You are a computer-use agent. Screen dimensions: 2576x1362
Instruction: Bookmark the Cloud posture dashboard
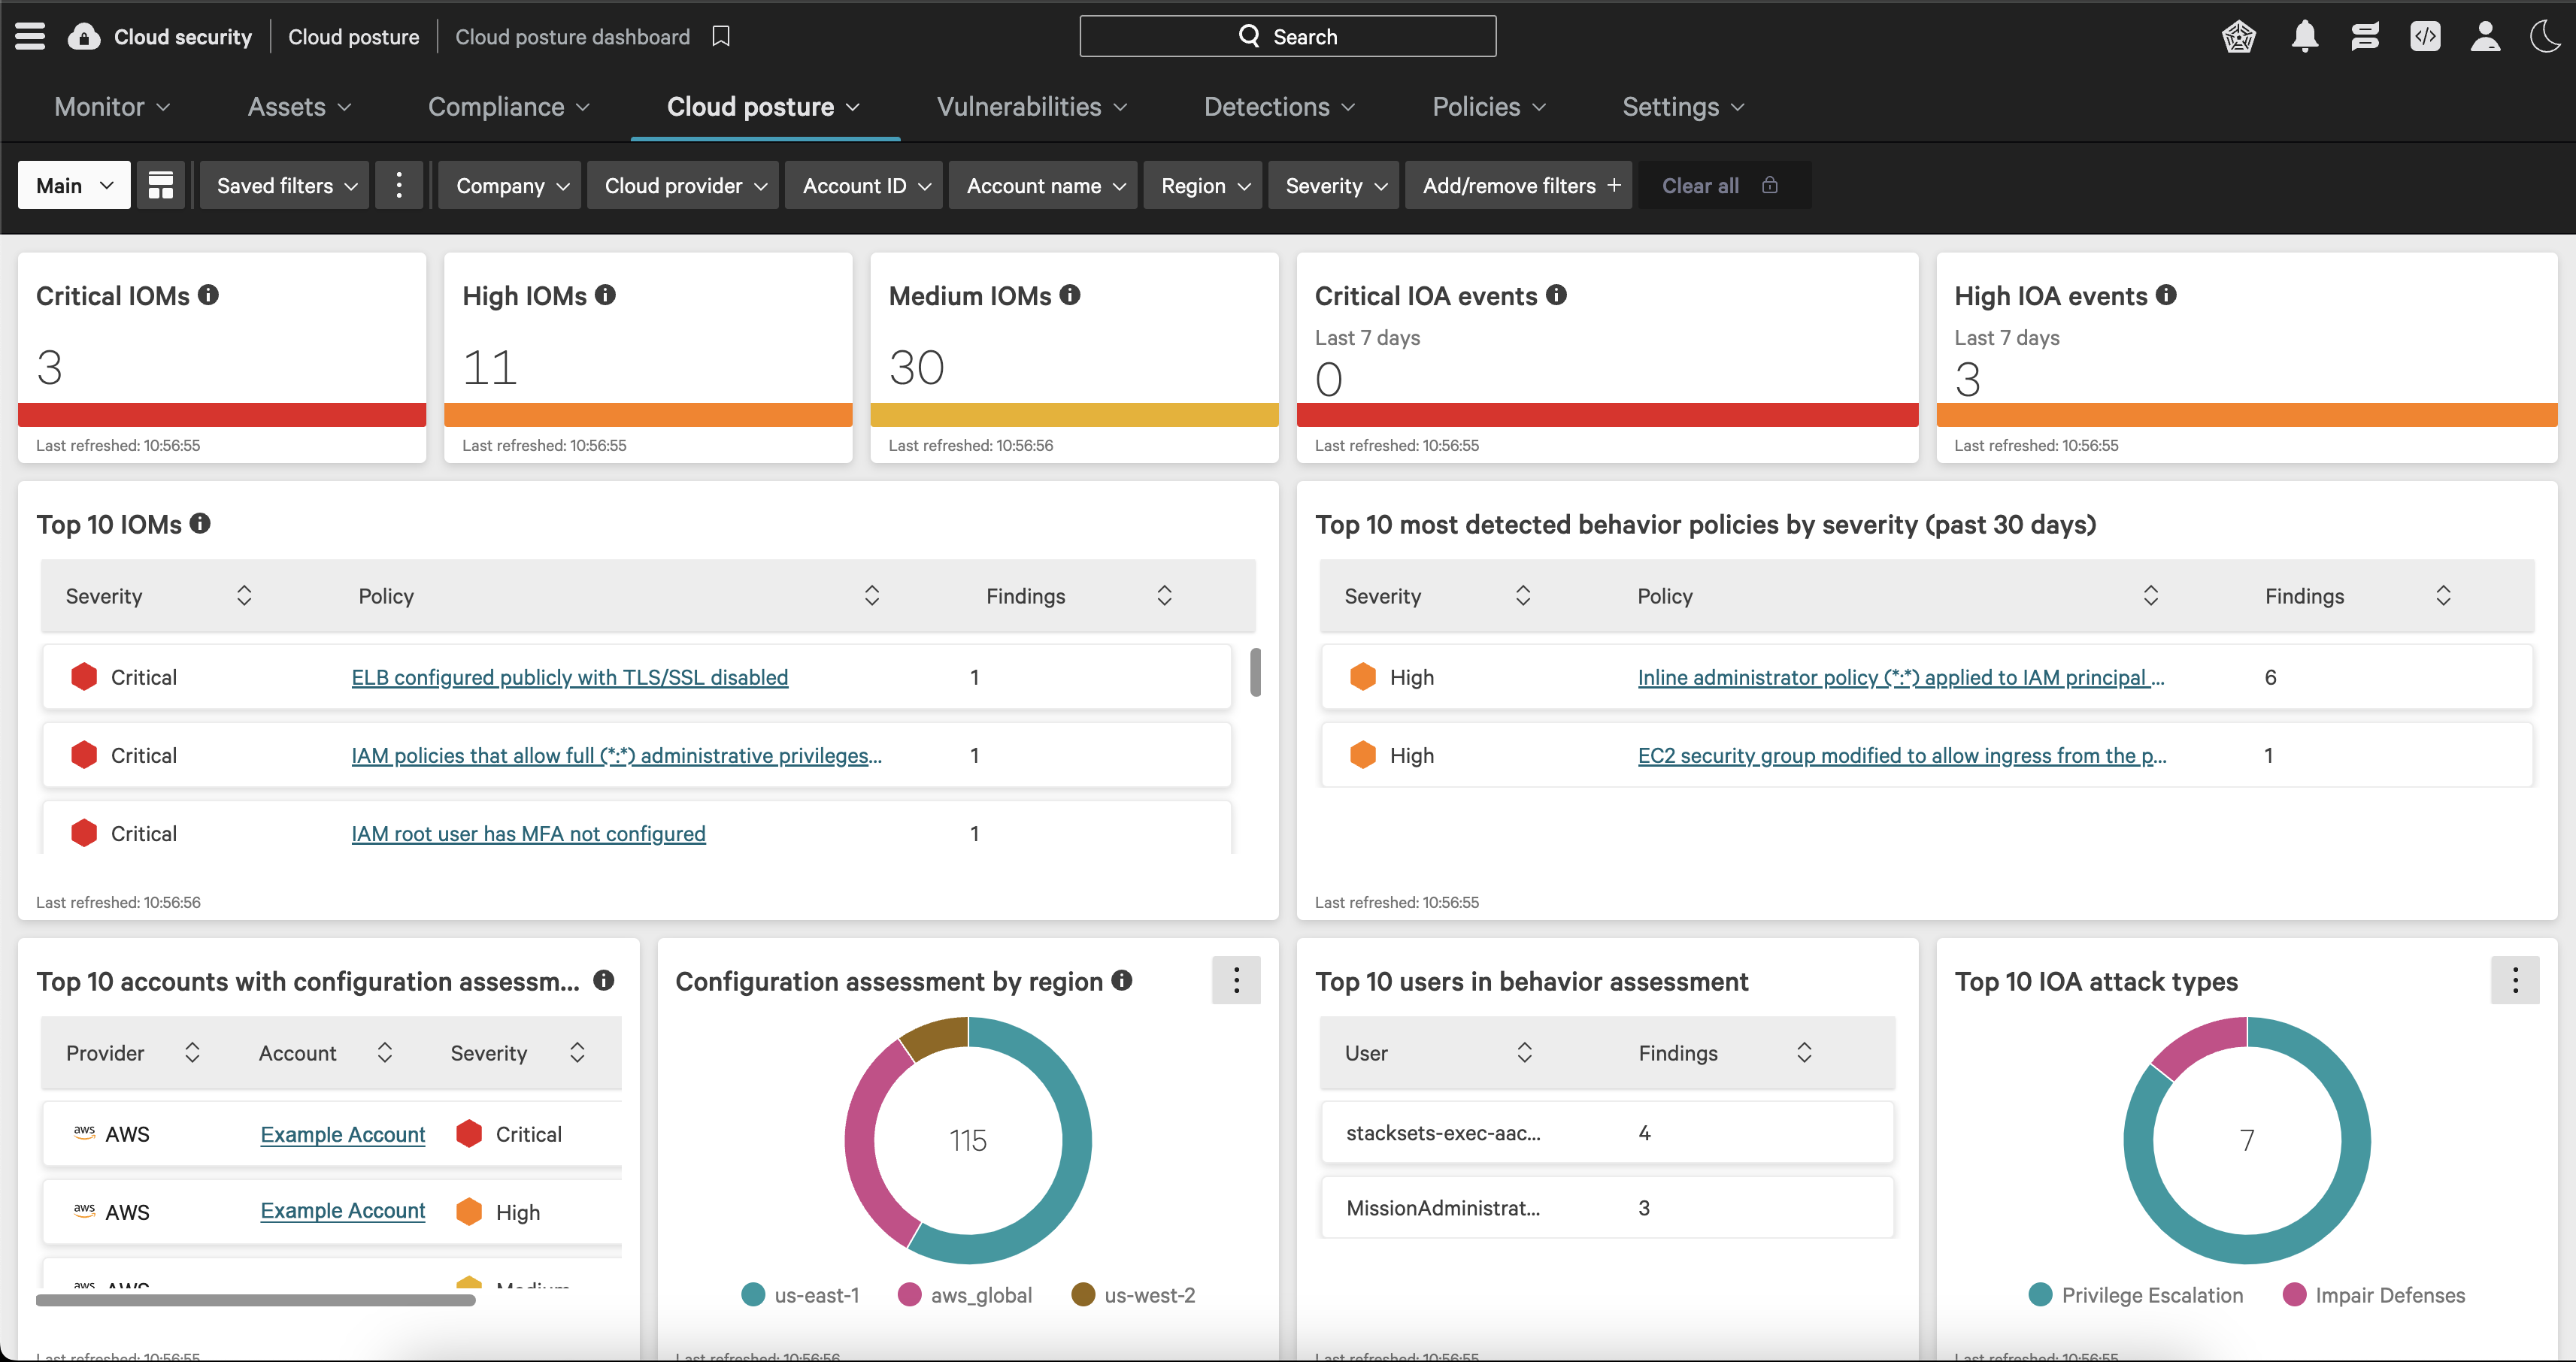721,36
